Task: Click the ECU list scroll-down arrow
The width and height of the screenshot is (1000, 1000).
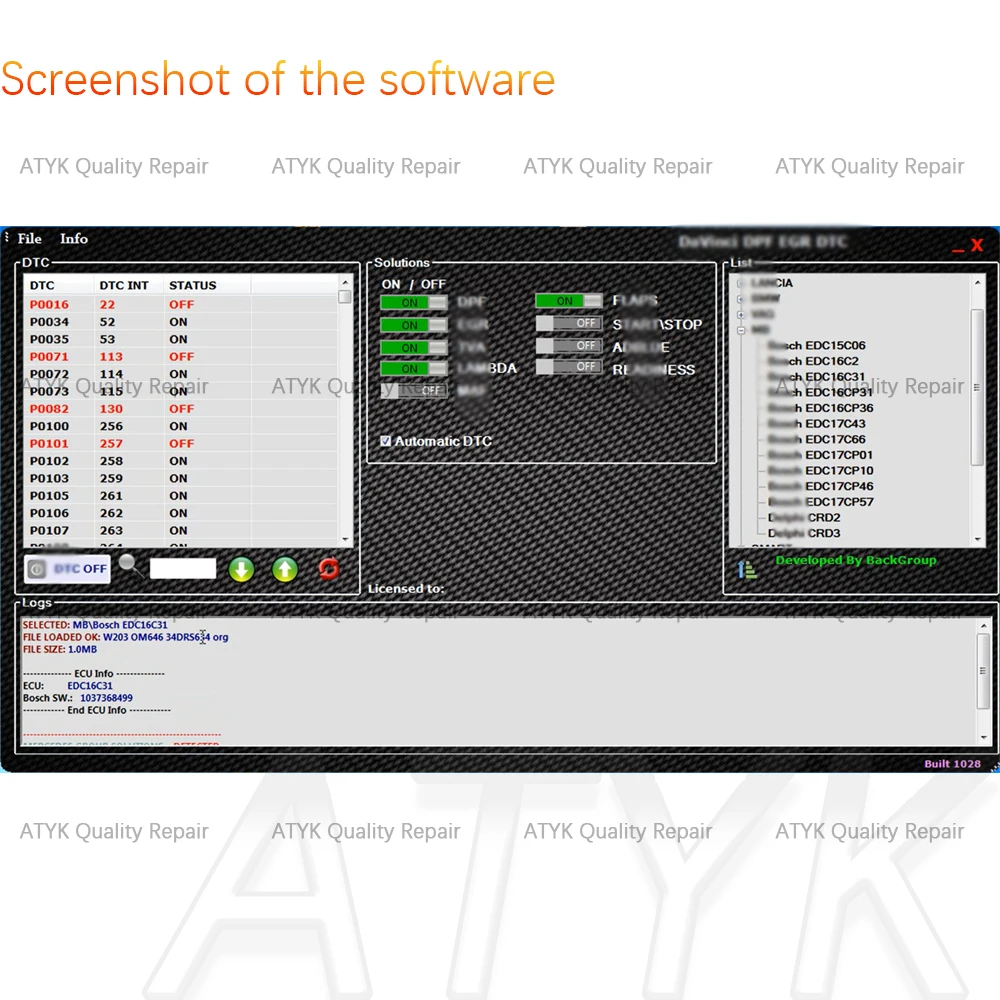Action: tap(977, 540)
